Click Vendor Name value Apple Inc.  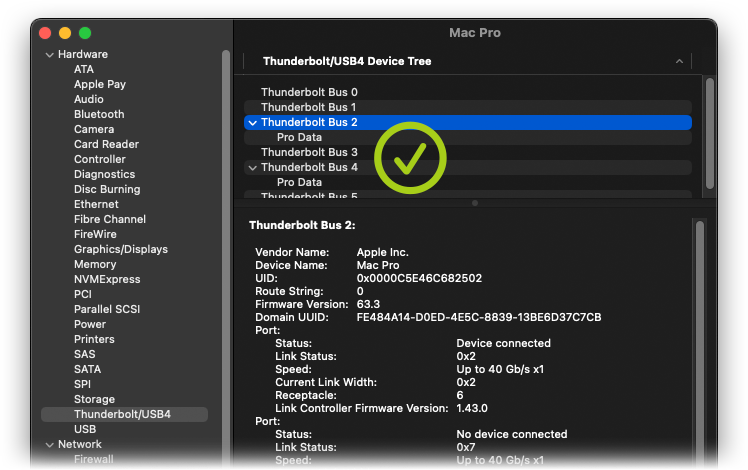coord(383,252)
